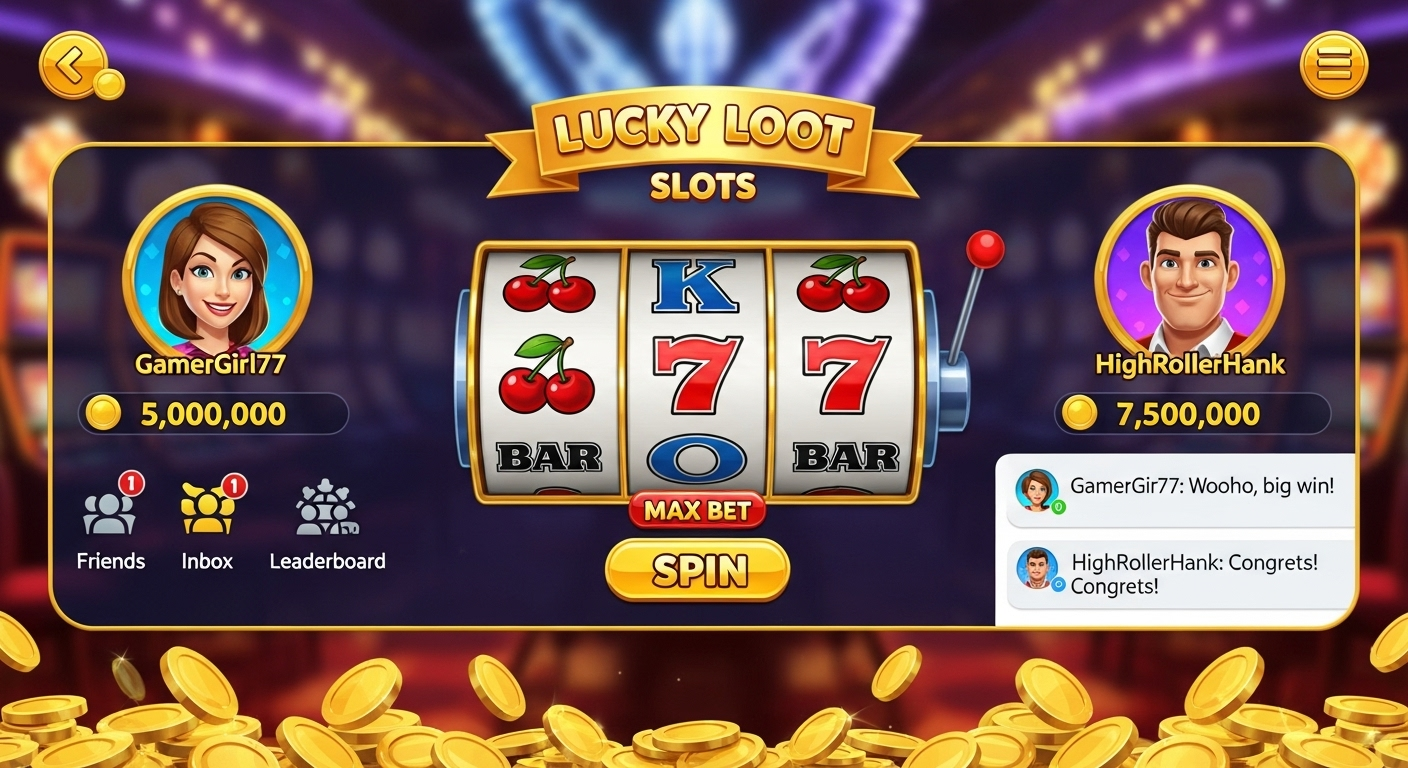This screenshot has width=1408, height=768.
Task: Hit the yellow SPIN button
Action: pos(697,570)
